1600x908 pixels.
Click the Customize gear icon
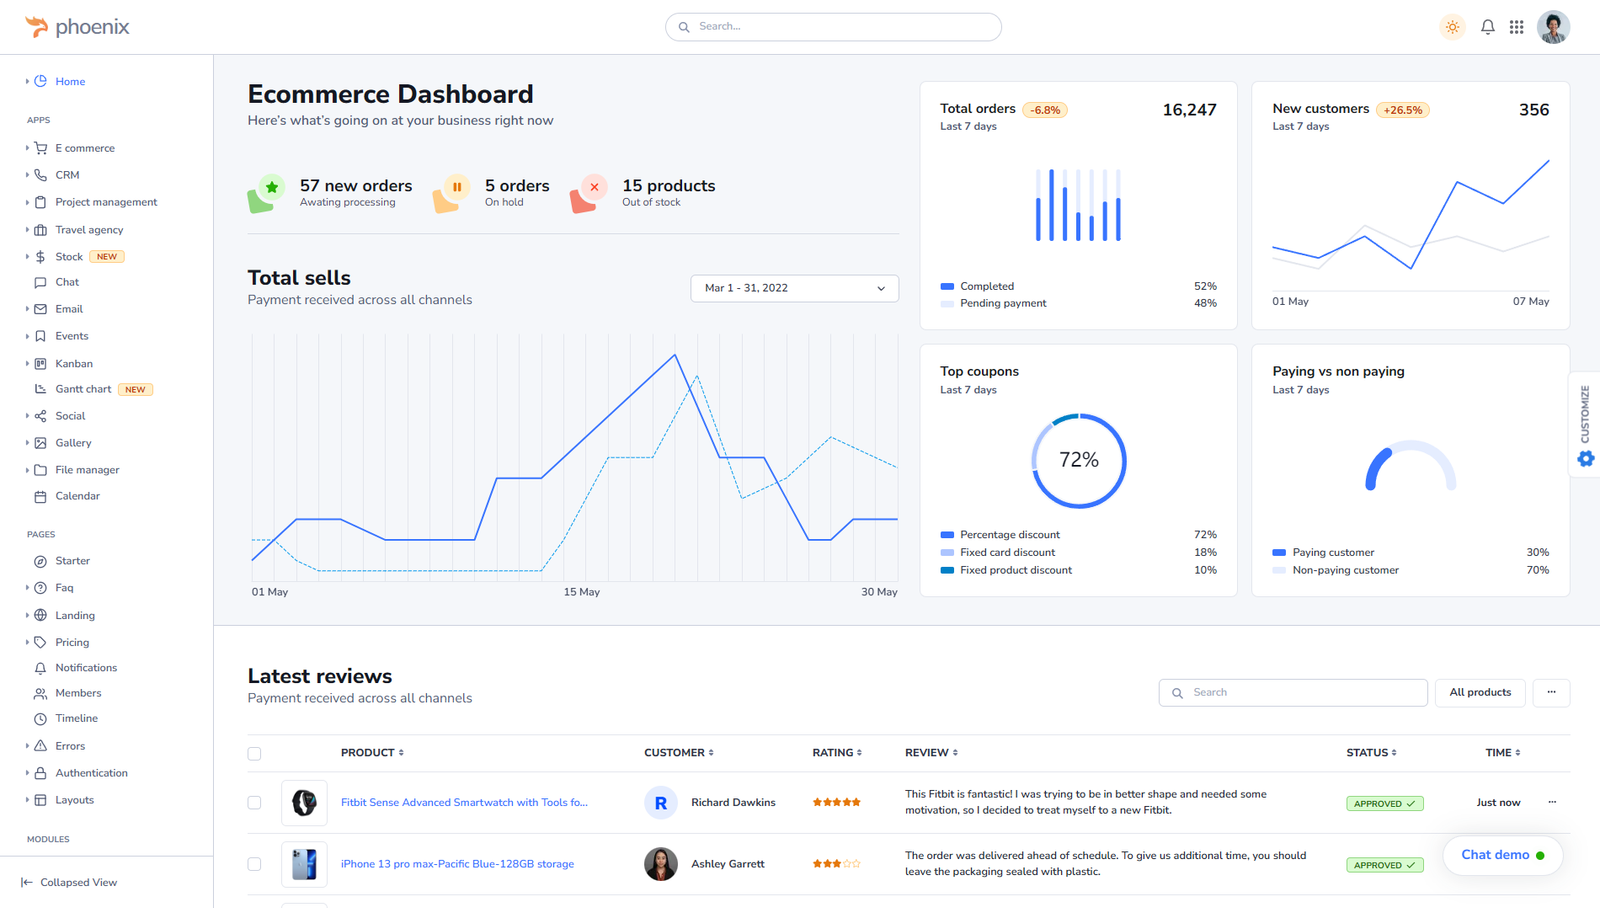pos(1585,459)
